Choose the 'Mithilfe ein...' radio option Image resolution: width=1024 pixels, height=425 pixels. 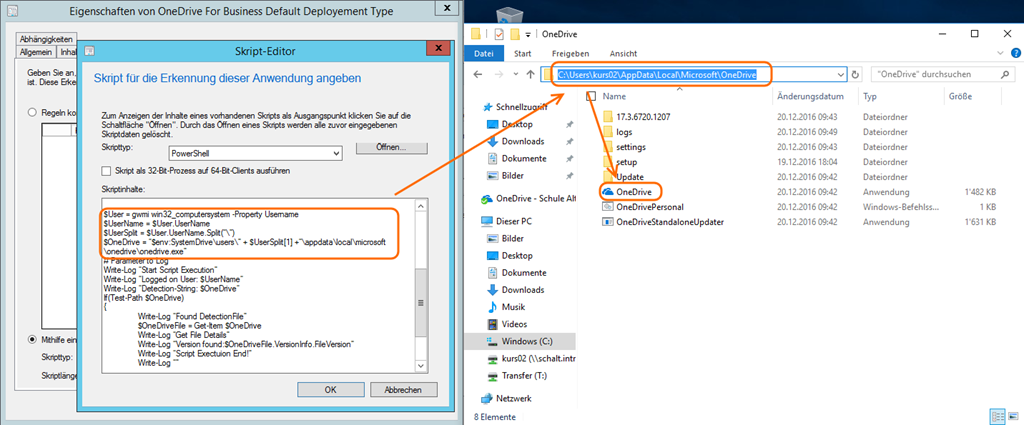click(33, 340)
